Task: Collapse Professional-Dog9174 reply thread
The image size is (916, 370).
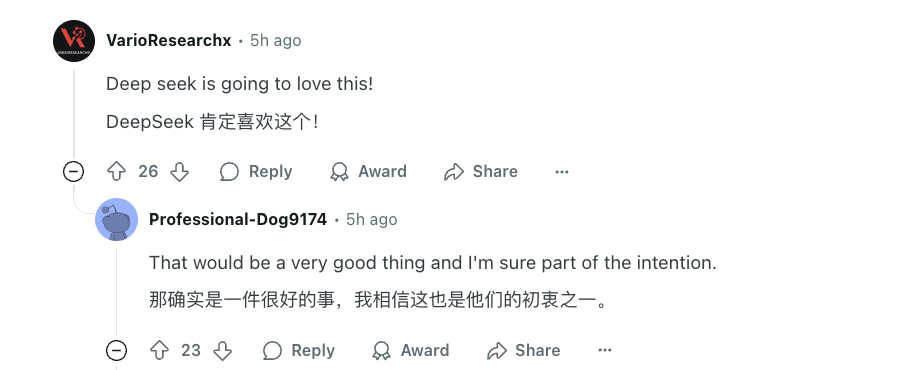Action: tap(116, 350)
